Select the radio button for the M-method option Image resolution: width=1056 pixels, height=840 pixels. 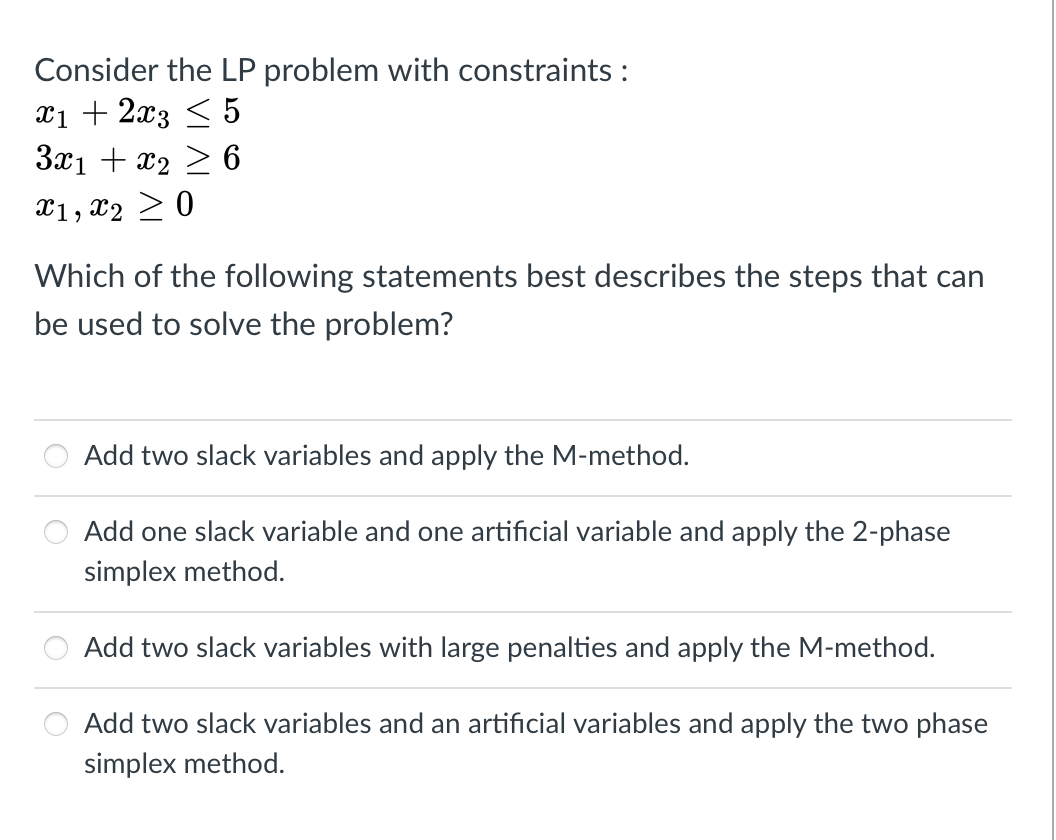tap(56, 456)
